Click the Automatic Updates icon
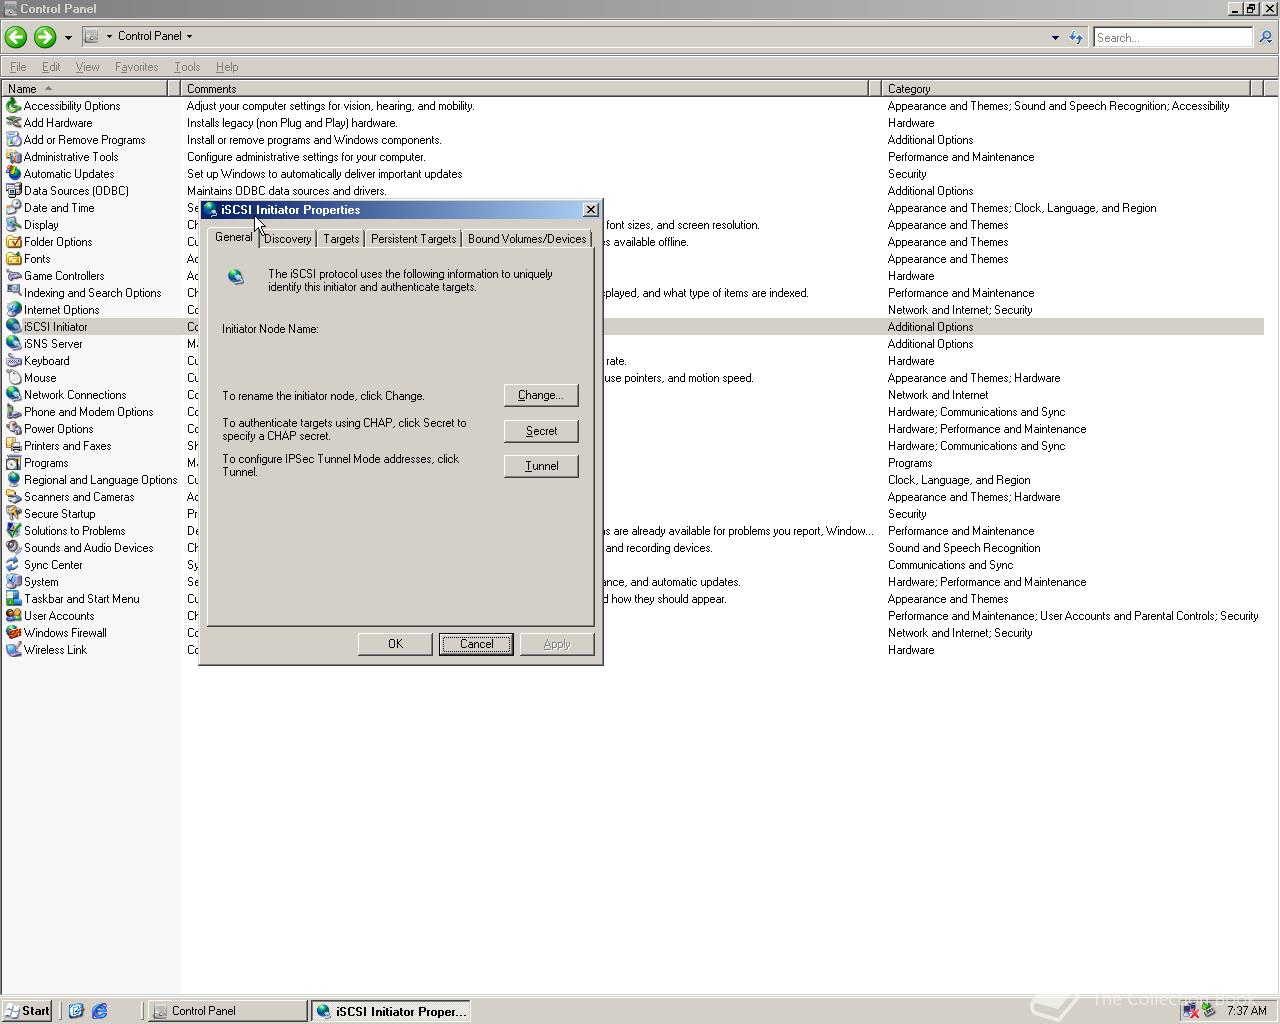 pos(13,174)
